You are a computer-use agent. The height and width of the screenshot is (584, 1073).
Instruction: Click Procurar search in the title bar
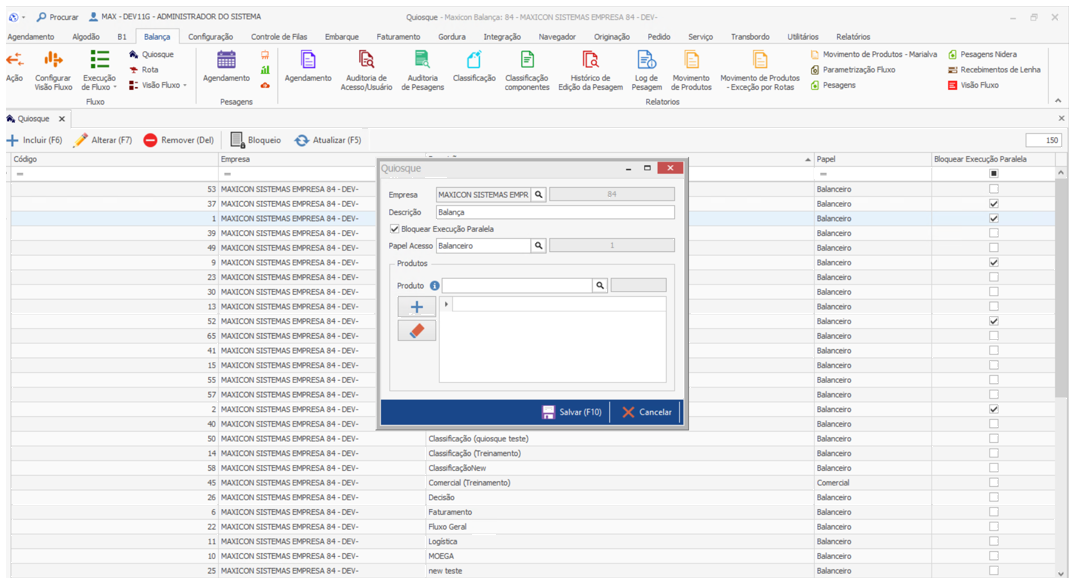coord(57,17)
